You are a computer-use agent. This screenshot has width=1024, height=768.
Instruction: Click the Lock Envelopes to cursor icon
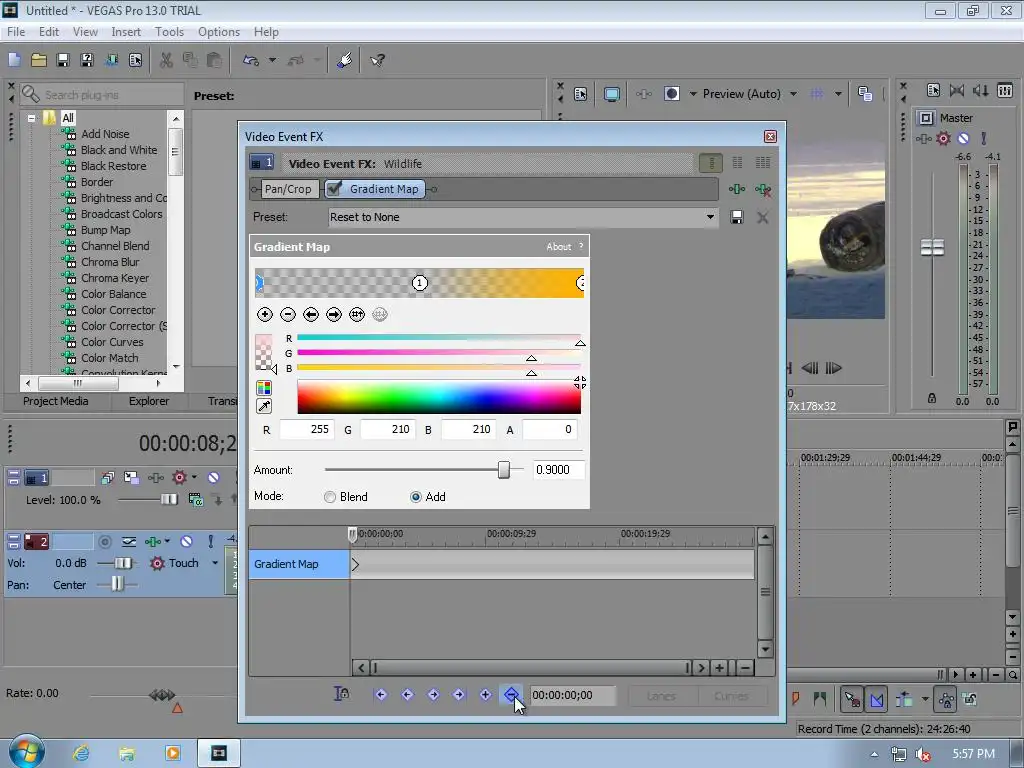(341, 694)
